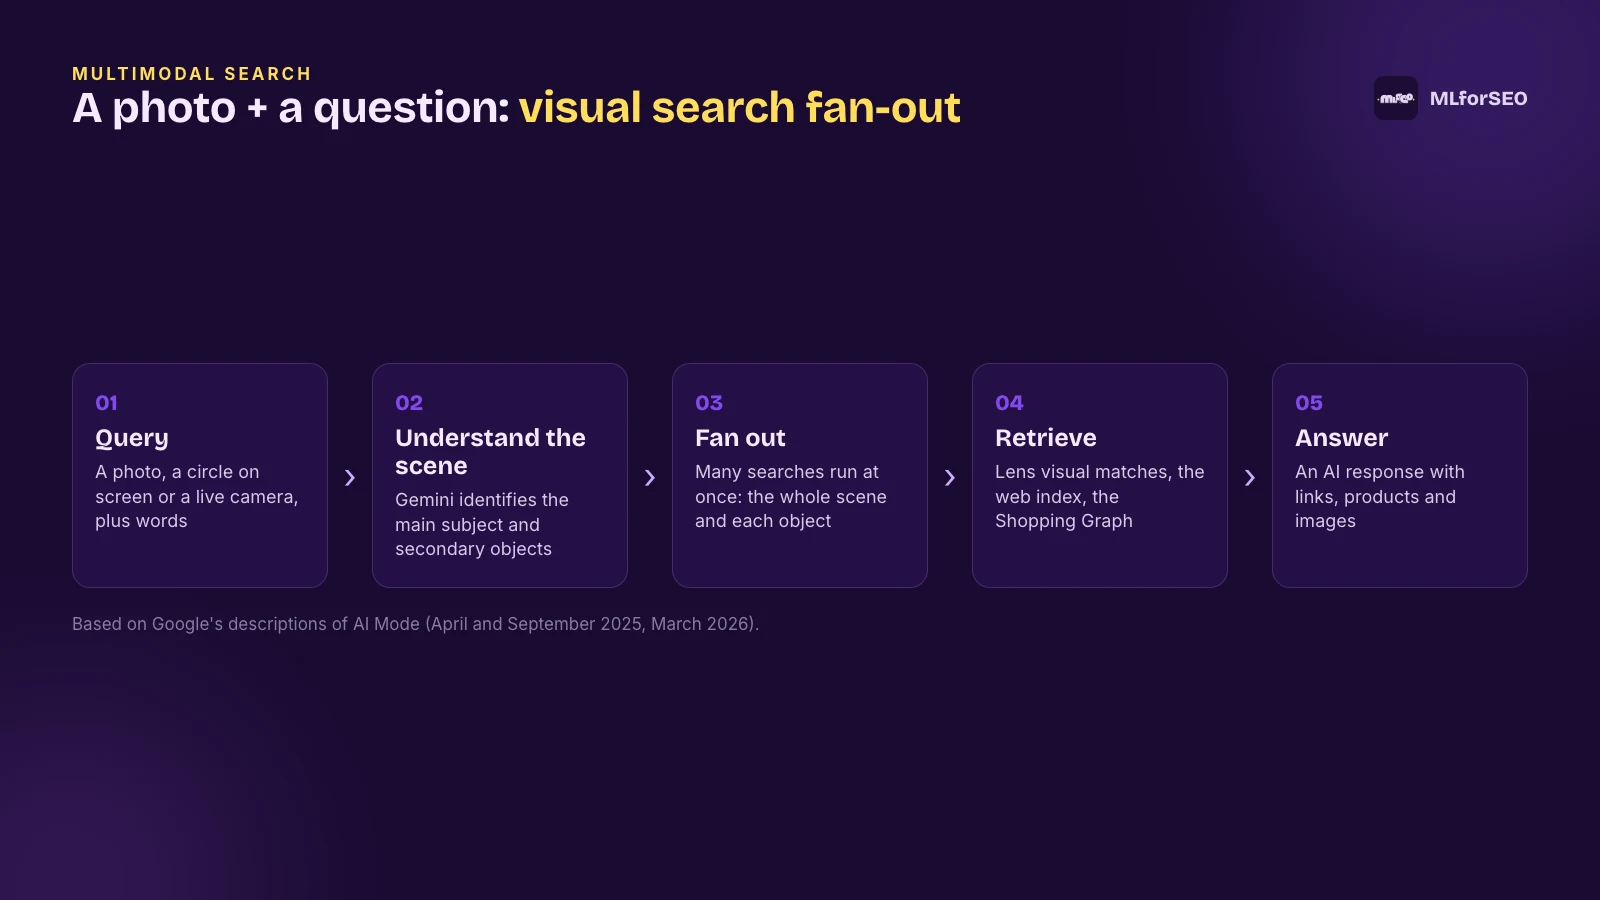Image resolution: width=1600 pixels, height=900 pixels.
Task: Click the 'Retrieve' card heading
Action: point(1046,438)
